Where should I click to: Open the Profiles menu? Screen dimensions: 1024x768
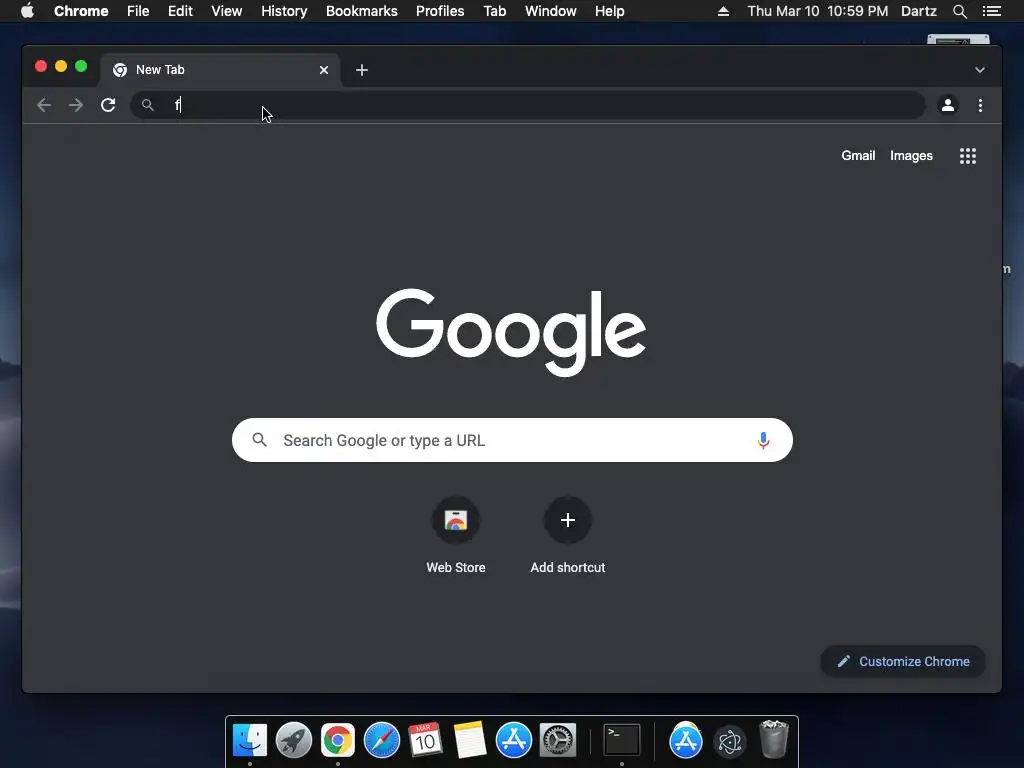tap(440, 11)
